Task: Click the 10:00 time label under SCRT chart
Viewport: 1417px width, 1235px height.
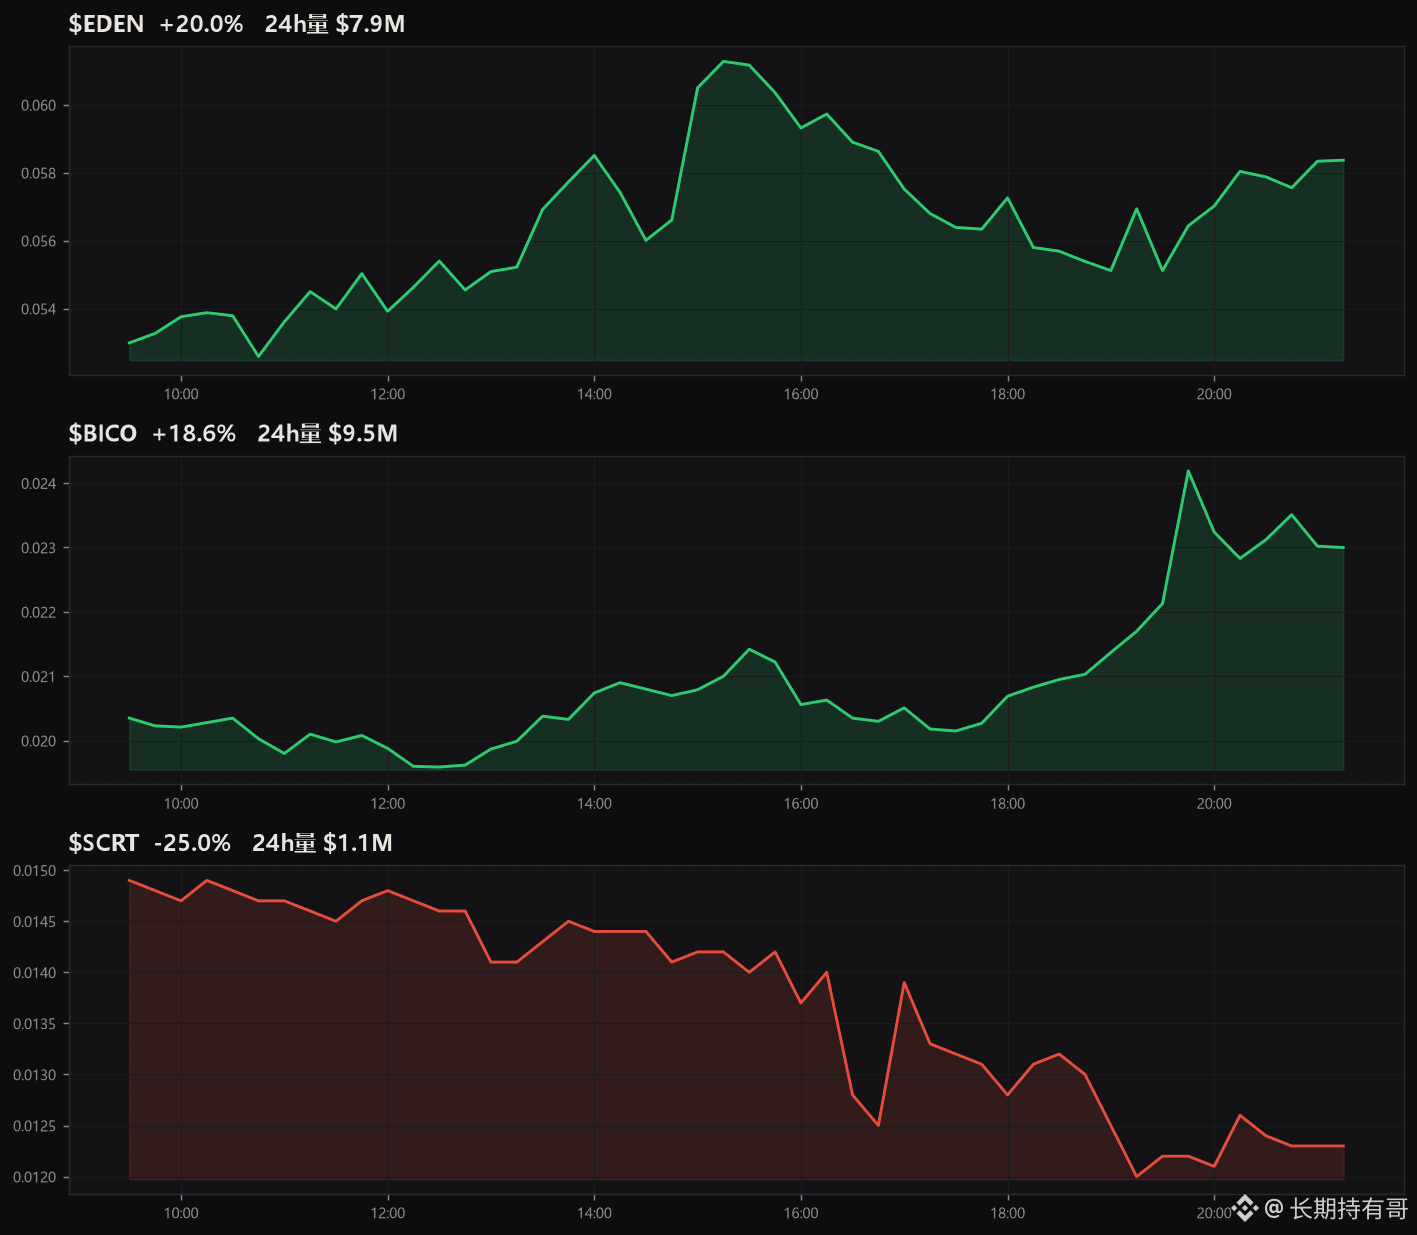Action: pos(181,1213)
